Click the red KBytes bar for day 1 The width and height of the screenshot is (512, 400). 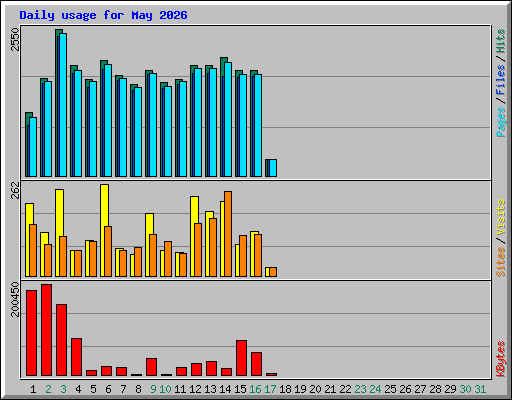31,333
